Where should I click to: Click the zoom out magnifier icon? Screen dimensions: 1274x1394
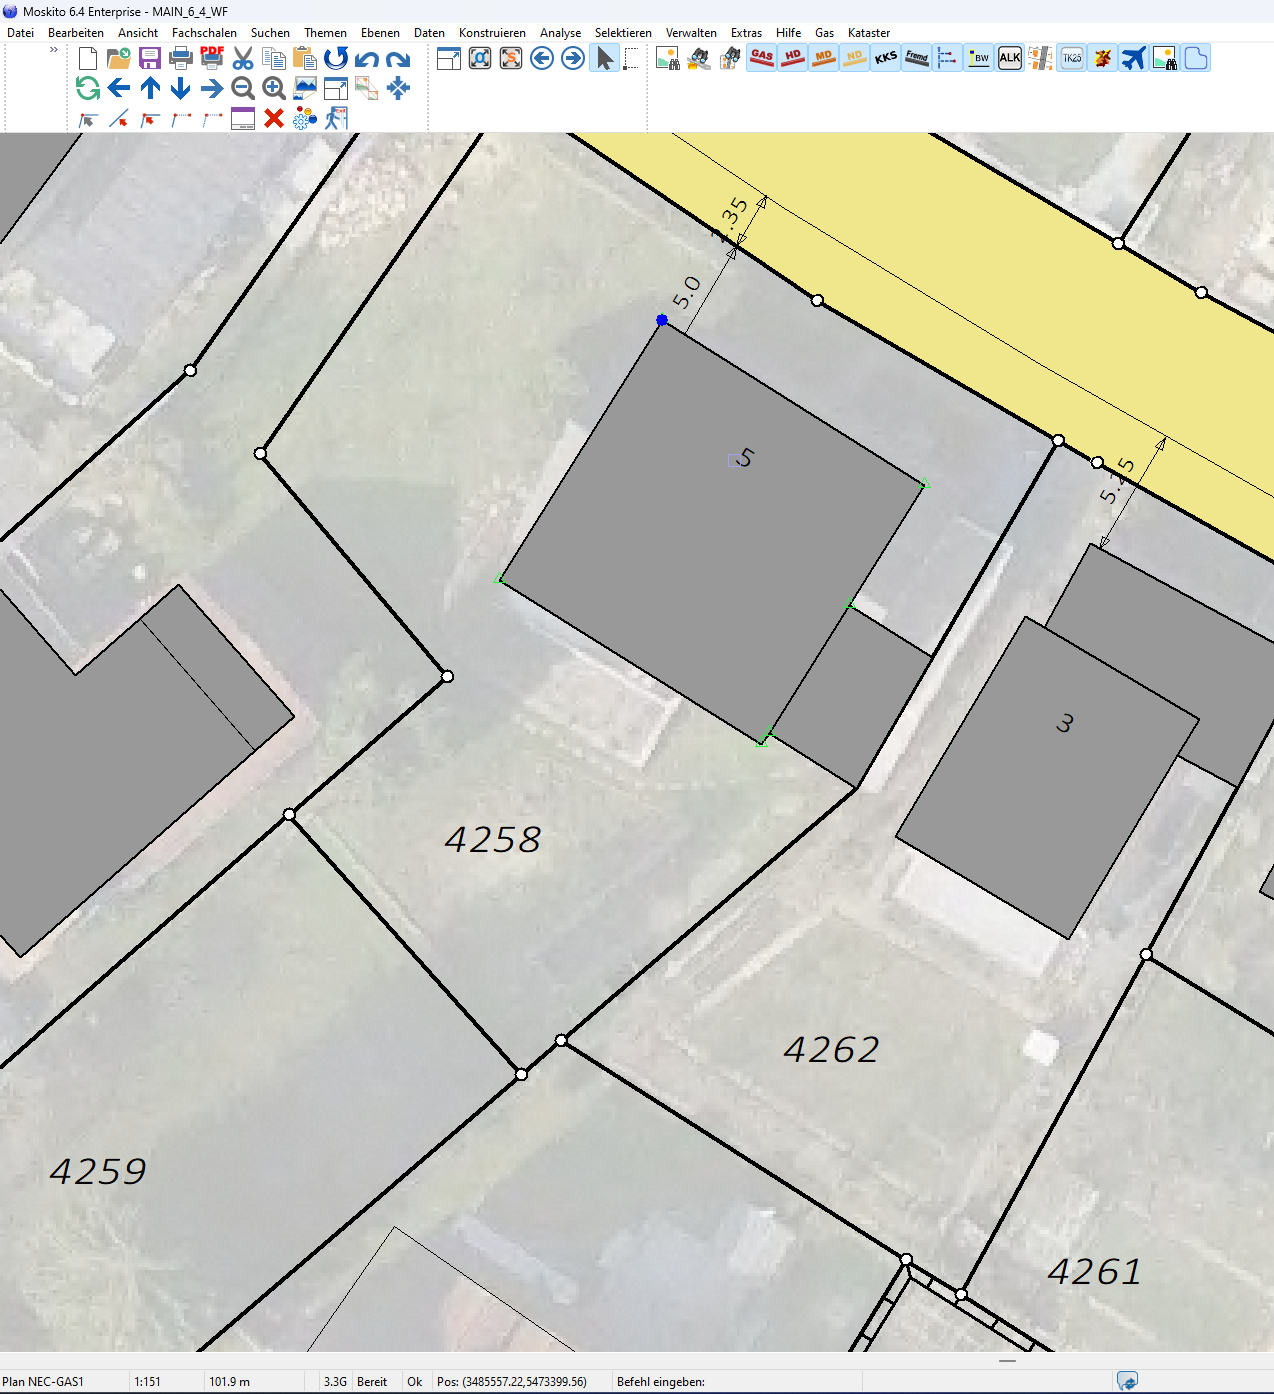coord(243,89)
